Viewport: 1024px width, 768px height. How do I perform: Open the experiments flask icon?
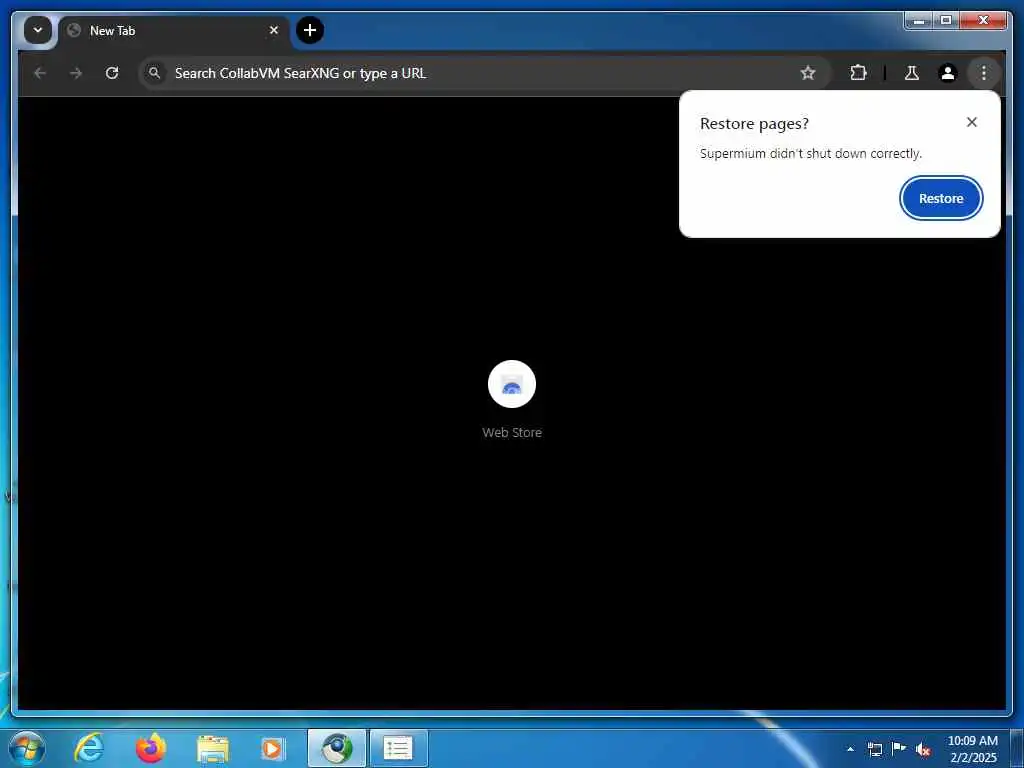[912, 73]
